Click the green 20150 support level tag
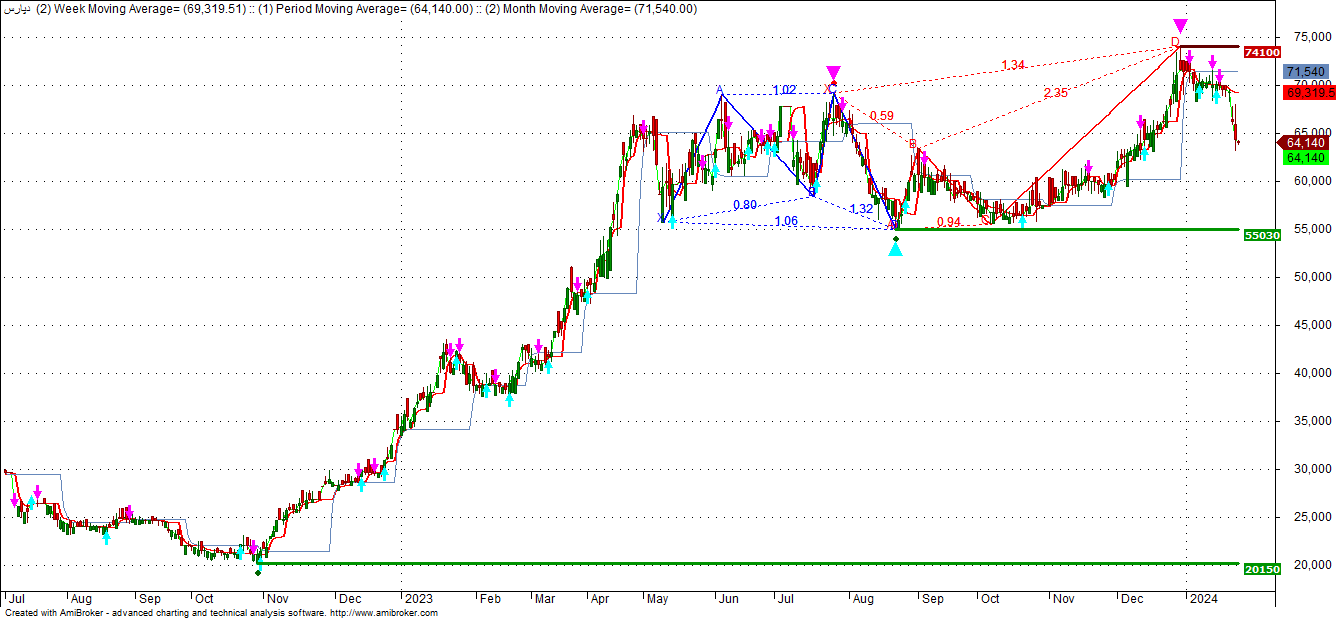The image size is (1336, 619). point(1261,568)
